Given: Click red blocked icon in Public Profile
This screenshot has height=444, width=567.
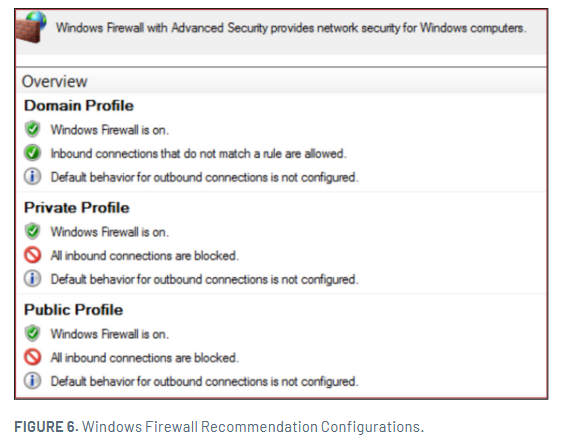Looking at the screenshot, I should pyautogui.click(x=33, y=357).
